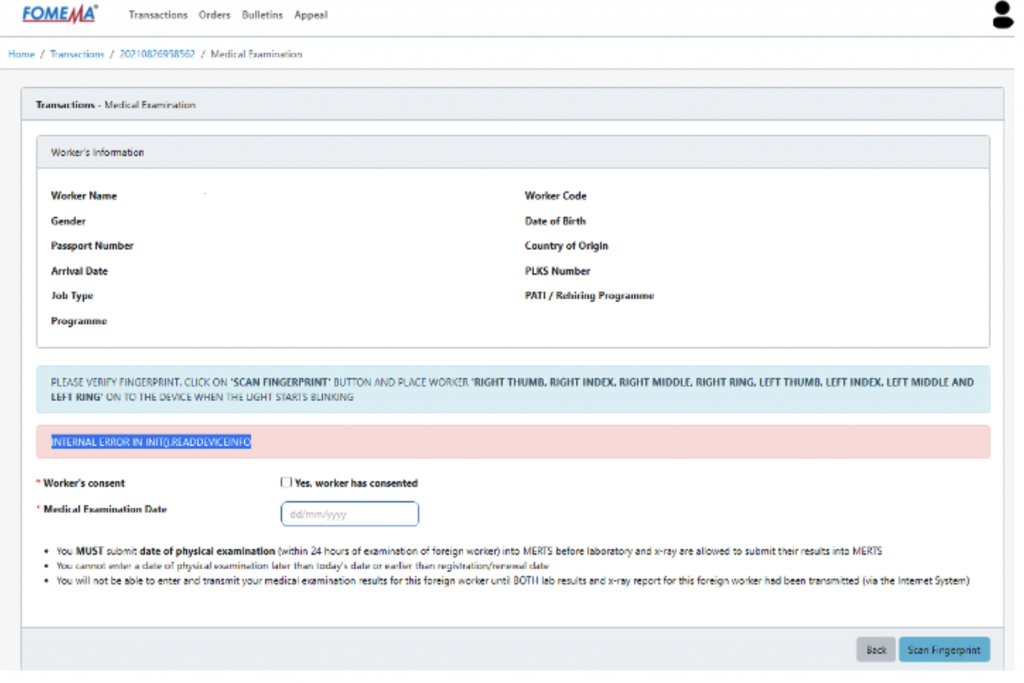Screen dimensions: 1024x683
Task: Open the user profile icon
Action: point(1002,16)
